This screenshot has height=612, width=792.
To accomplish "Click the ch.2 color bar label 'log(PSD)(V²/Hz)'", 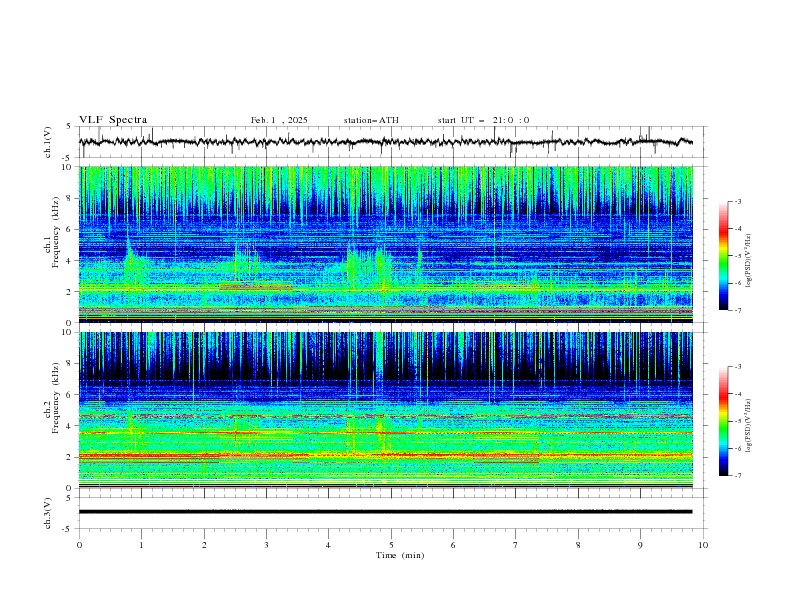I will point(749,425).
